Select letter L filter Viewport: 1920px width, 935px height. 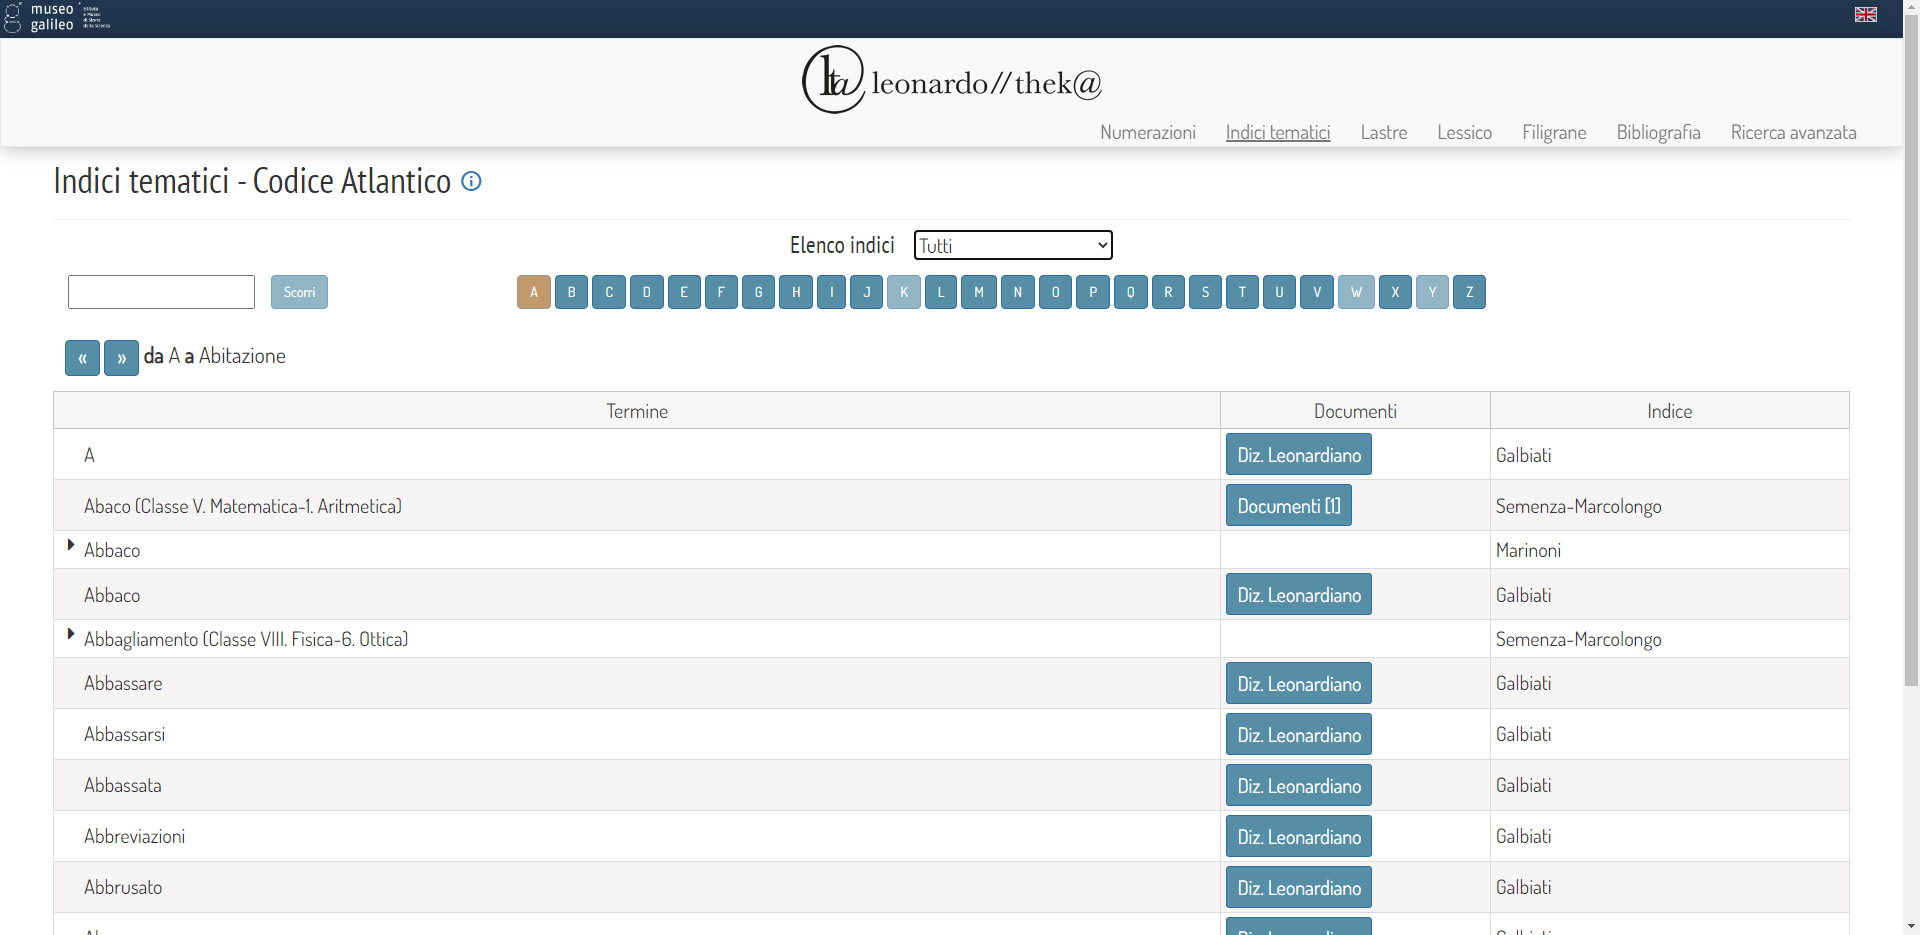point(941,292)
